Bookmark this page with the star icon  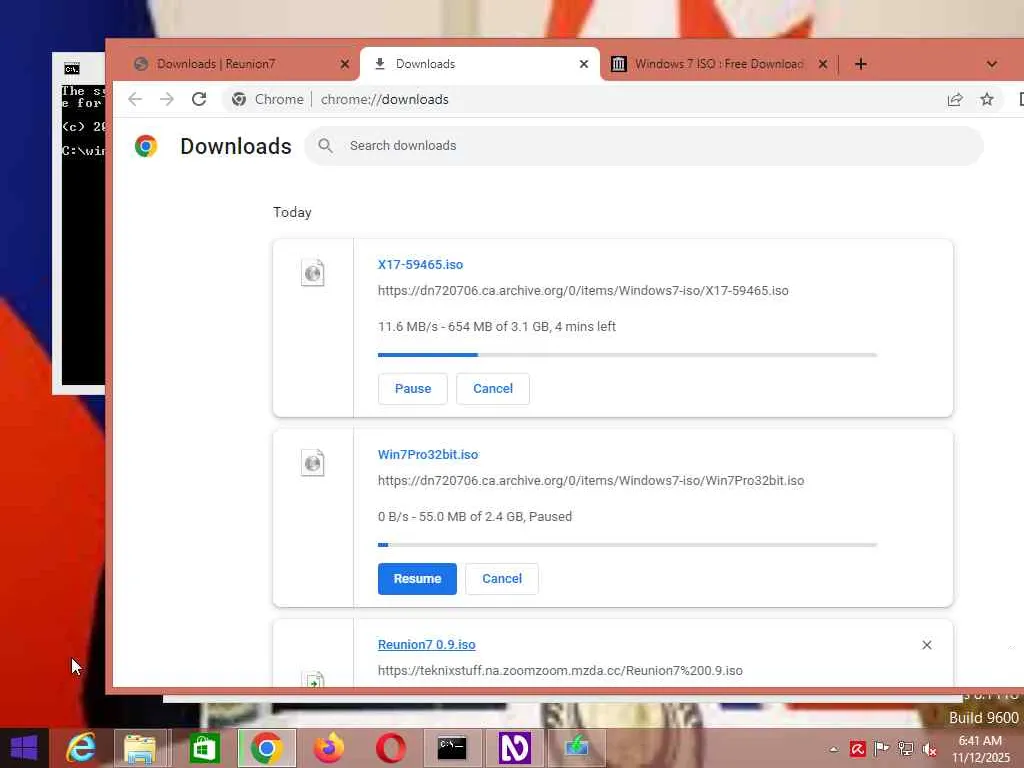tap(987, 99)
